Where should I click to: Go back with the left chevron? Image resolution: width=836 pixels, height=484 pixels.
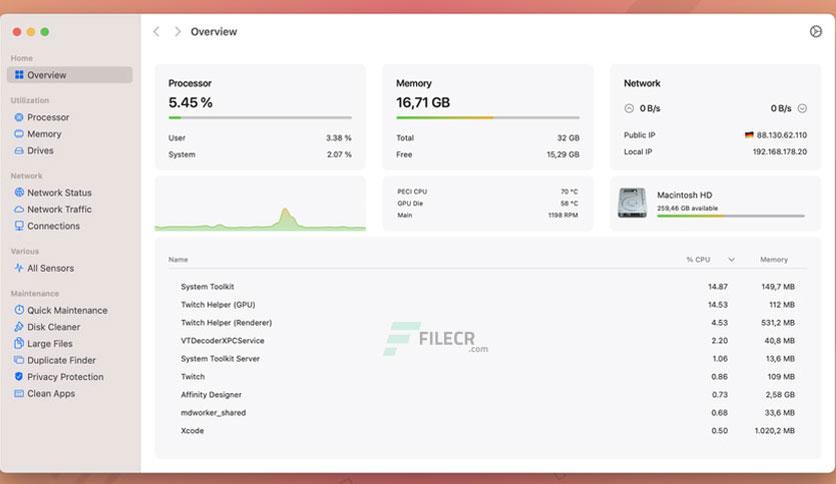click(156, 31)
